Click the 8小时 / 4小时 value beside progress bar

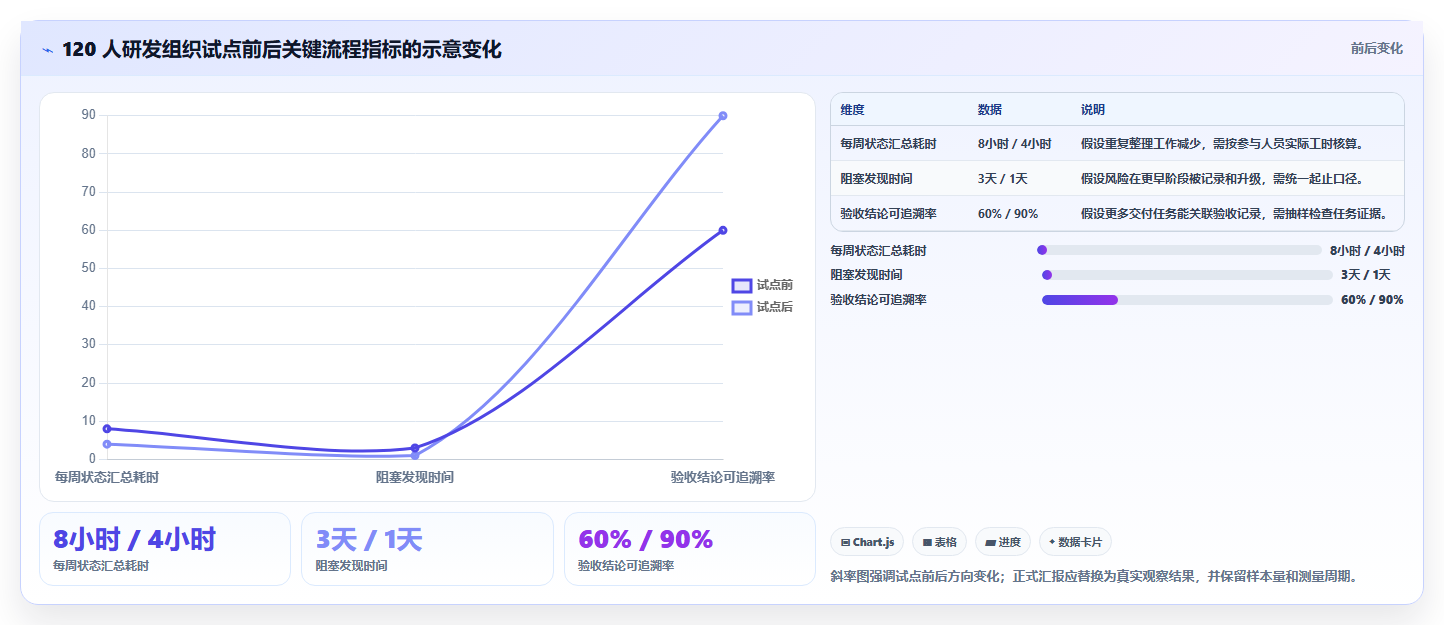pyautogui.click(x=1367, y=251)
